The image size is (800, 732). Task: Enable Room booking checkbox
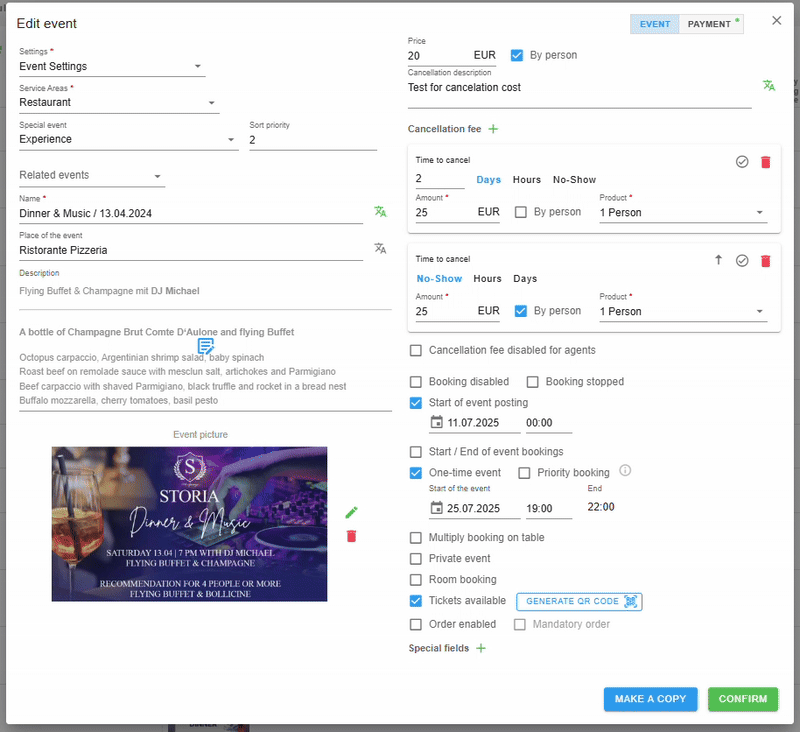click(416, 580)
